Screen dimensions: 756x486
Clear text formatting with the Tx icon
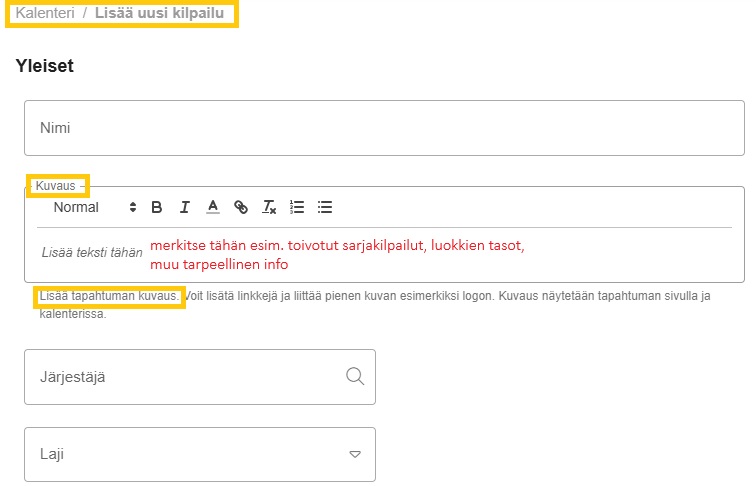(269, 207)
